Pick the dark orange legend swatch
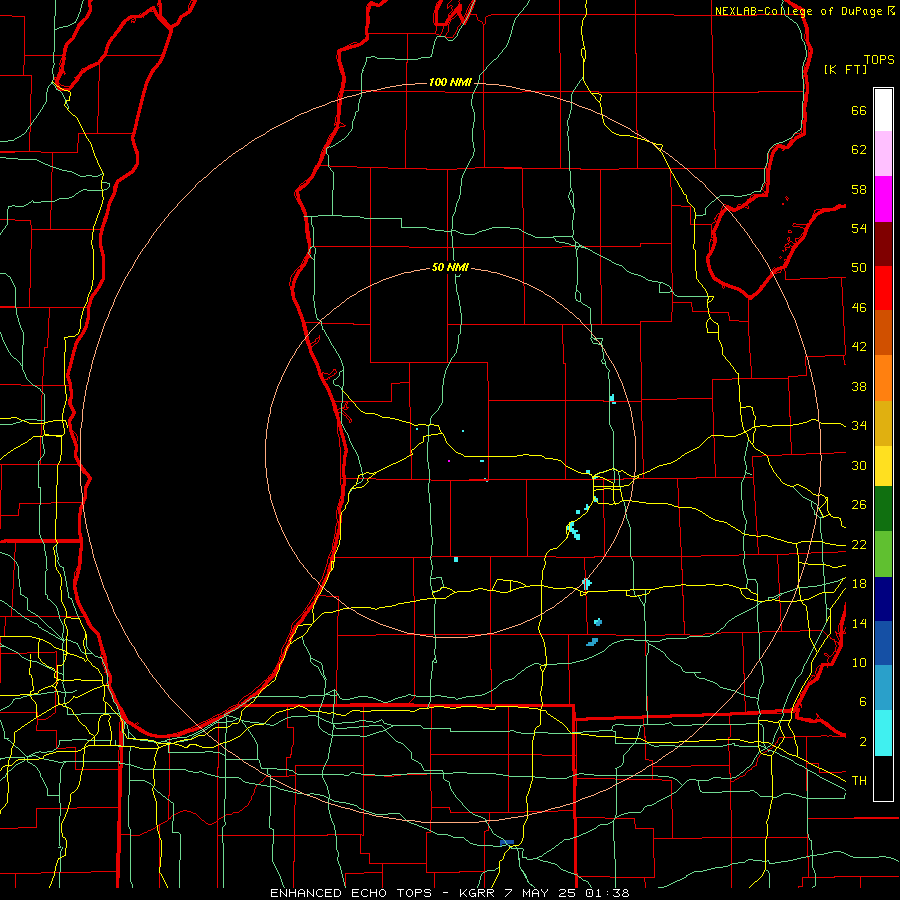 point(883,333)
